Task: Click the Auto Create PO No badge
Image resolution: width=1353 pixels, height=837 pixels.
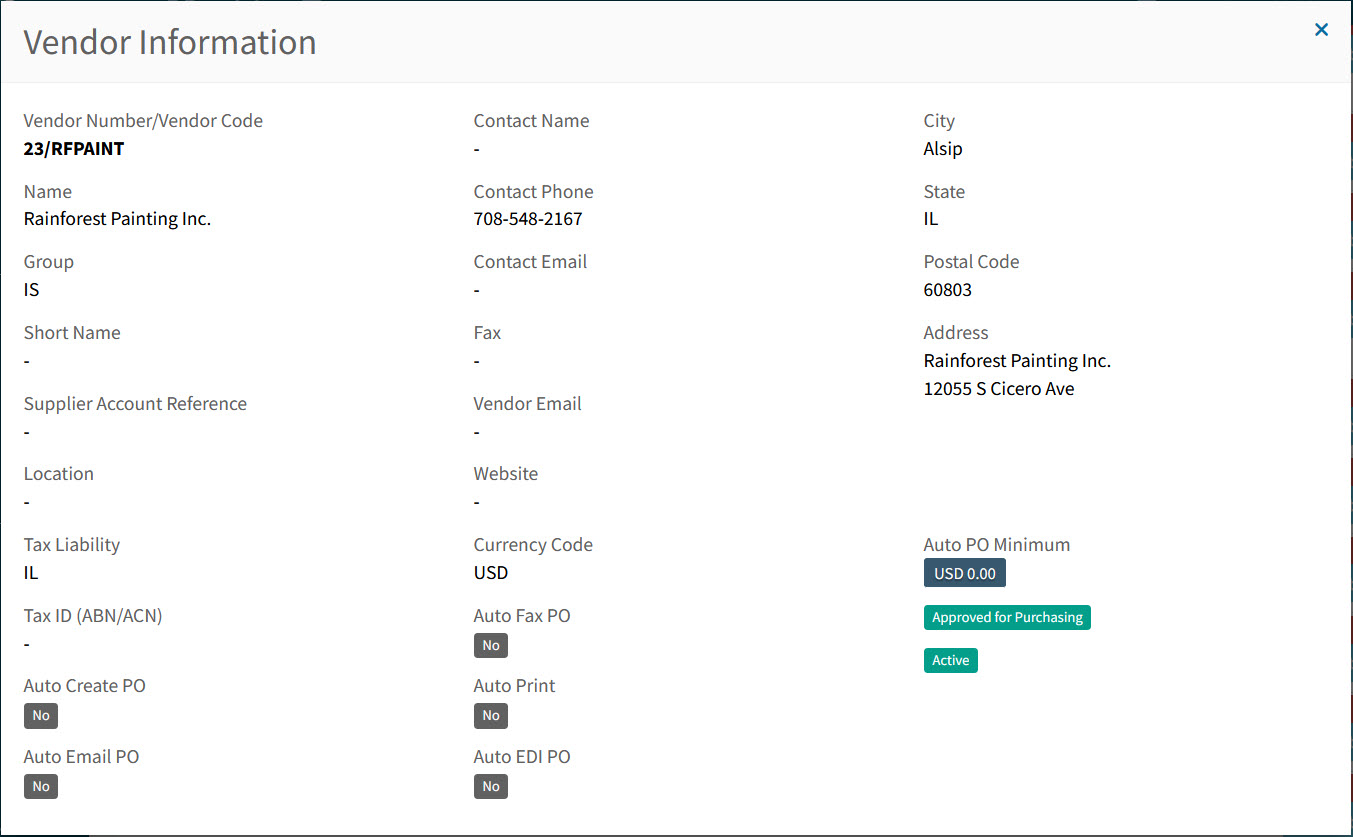Action: 41,716
